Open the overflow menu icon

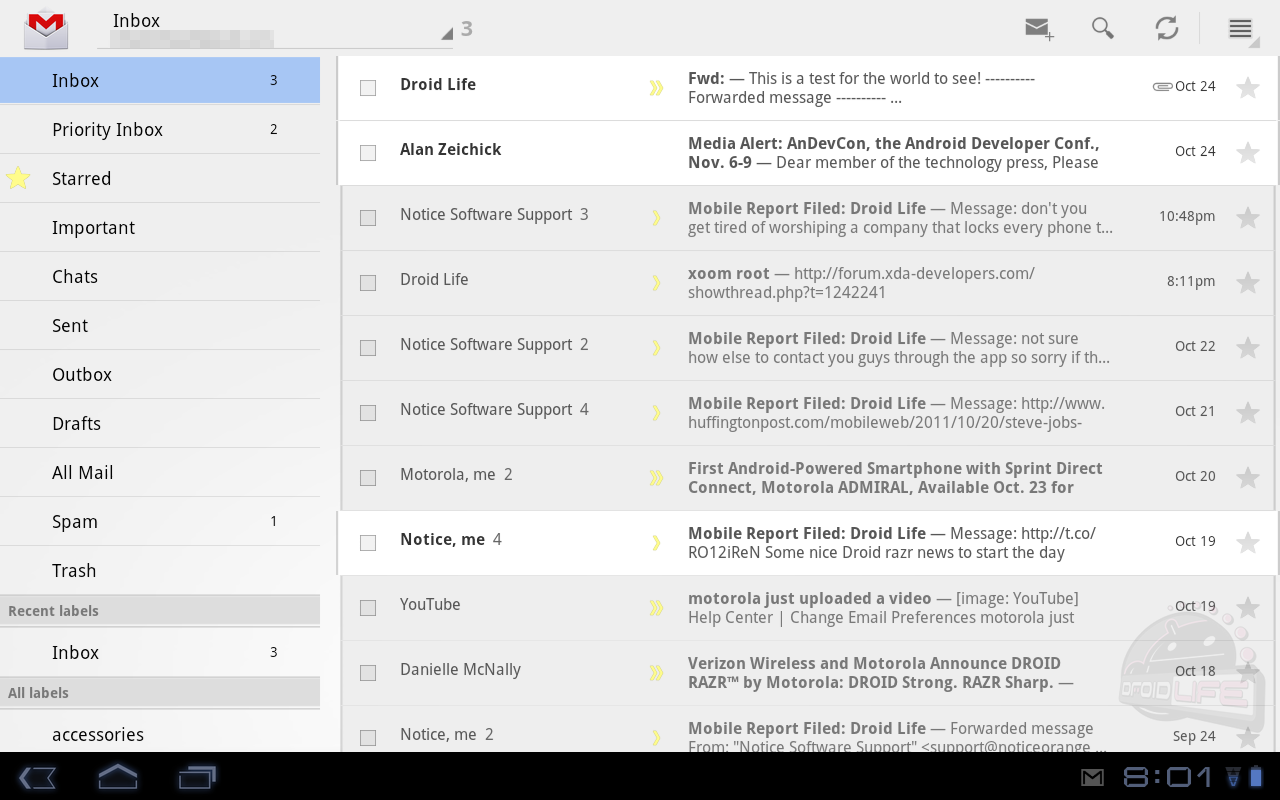coord(1240,28)
